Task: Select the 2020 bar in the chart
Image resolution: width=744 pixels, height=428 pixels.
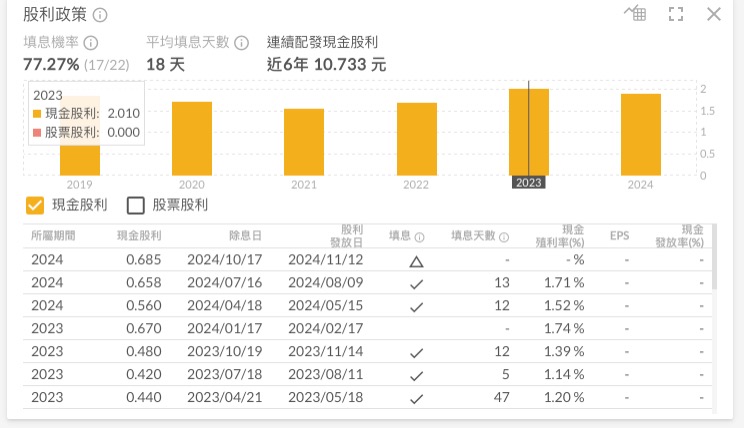Action: pyautogui.click(x=192, y=138)
